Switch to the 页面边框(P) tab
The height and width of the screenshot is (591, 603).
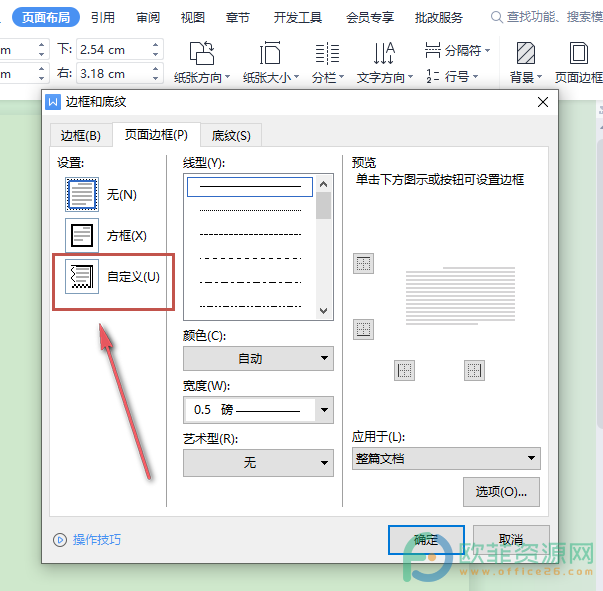click(x=157, y=135)
